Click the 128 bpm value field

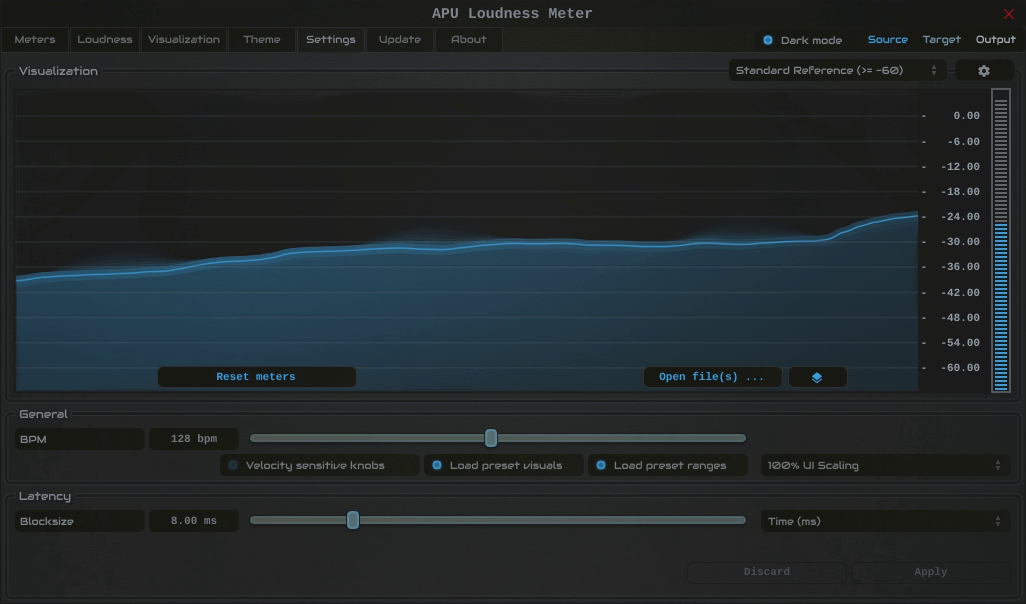click(x=194, y=438)
